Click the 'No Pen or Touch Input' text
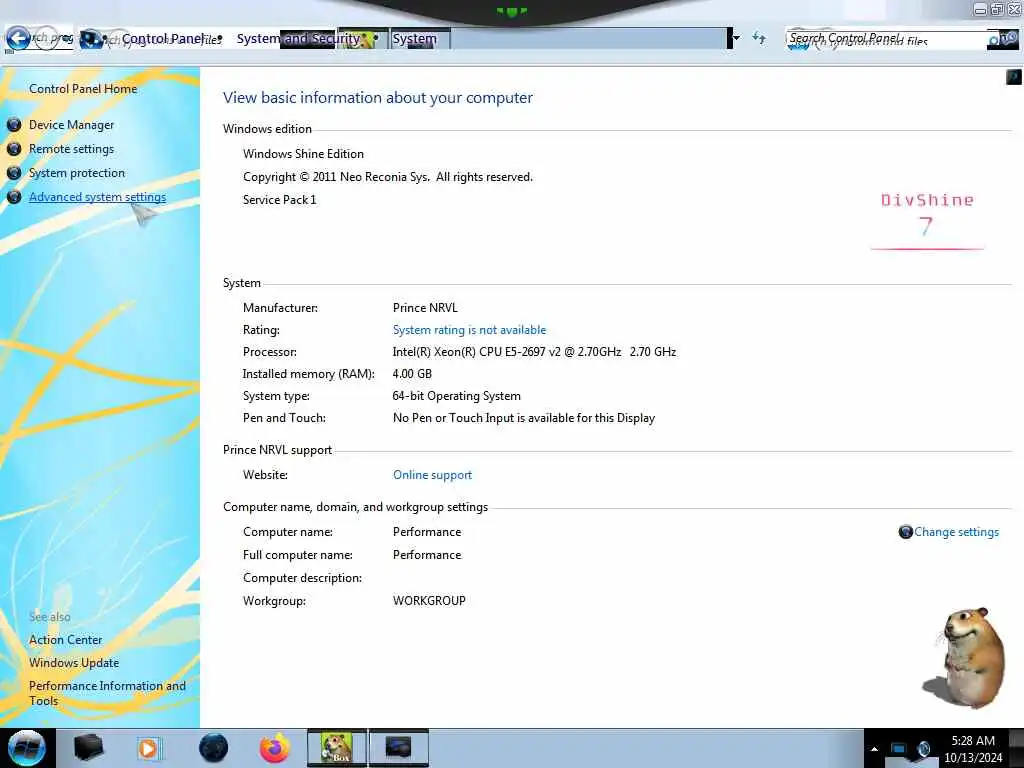 click(x=524, y=418)
